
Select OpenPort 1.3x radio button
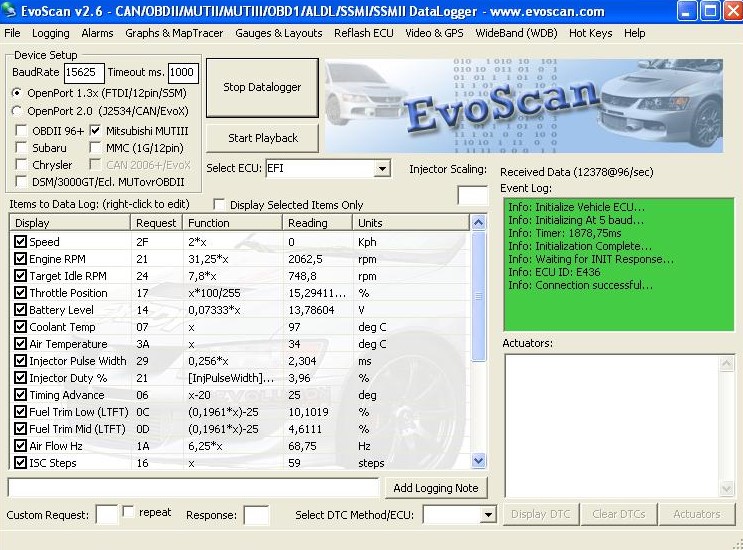(x=17, y=93)
